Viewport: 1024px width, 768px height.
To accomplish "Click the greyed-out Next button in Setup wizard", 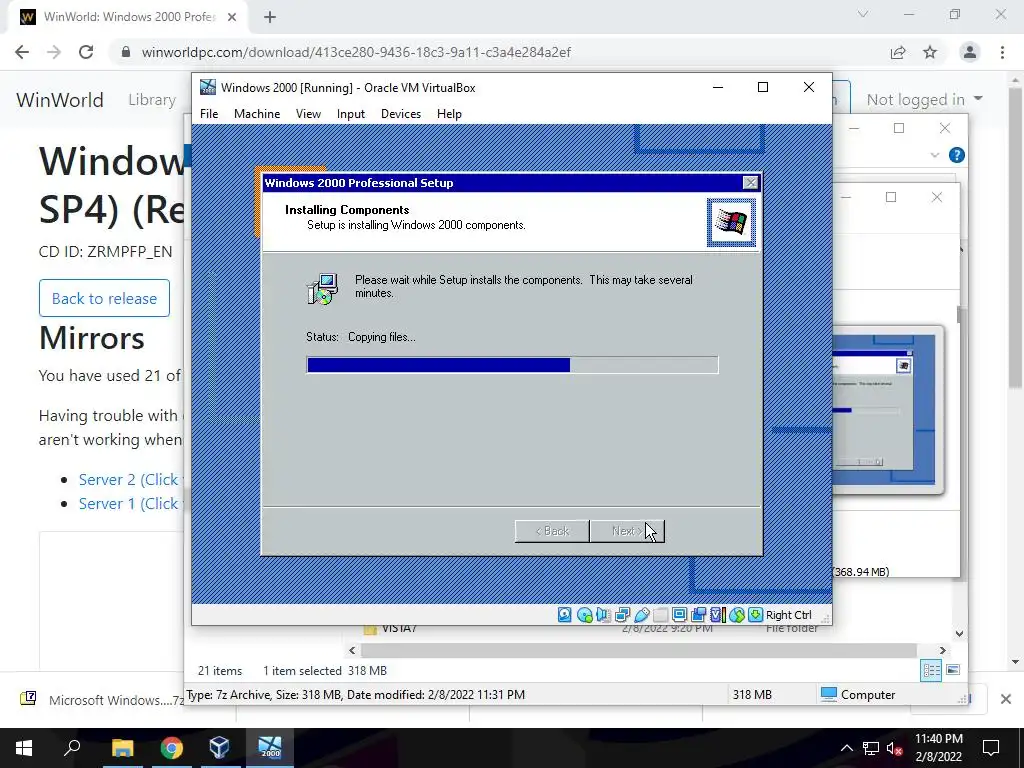I will [627, 531].
